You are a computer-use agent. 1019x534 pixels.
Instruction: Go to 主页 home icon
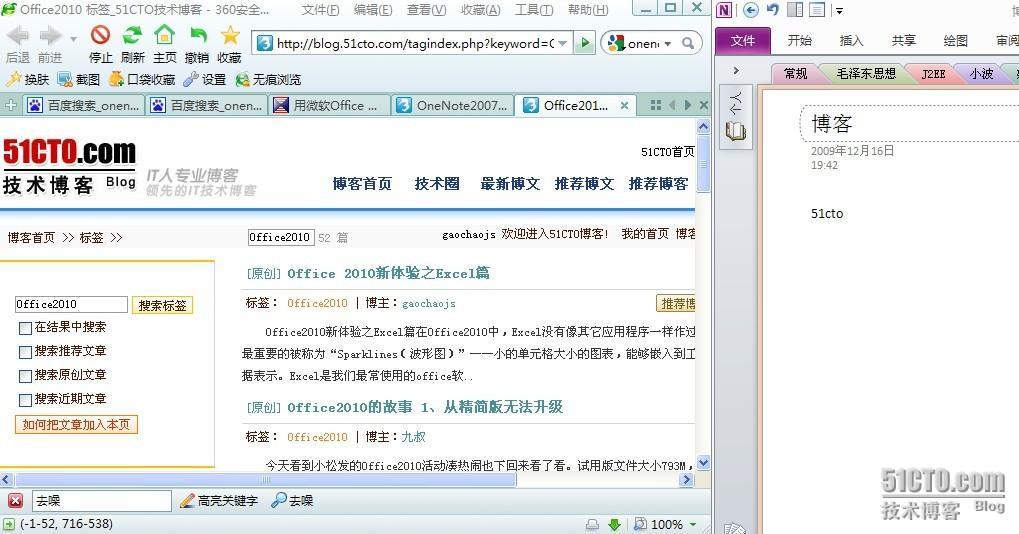tap(164, 34)
